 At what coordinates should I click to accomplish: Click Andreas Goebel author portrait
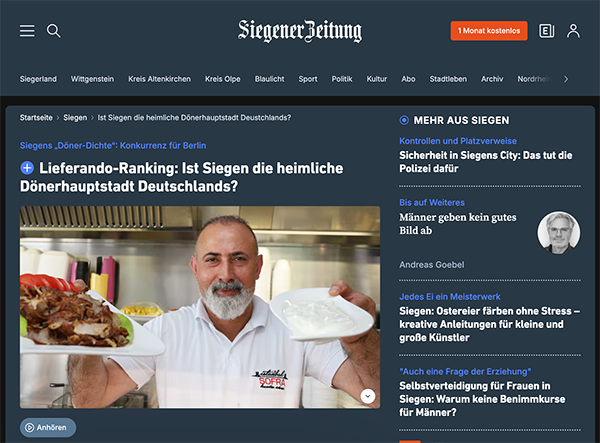pyautogui.click(x=559, y=233)
